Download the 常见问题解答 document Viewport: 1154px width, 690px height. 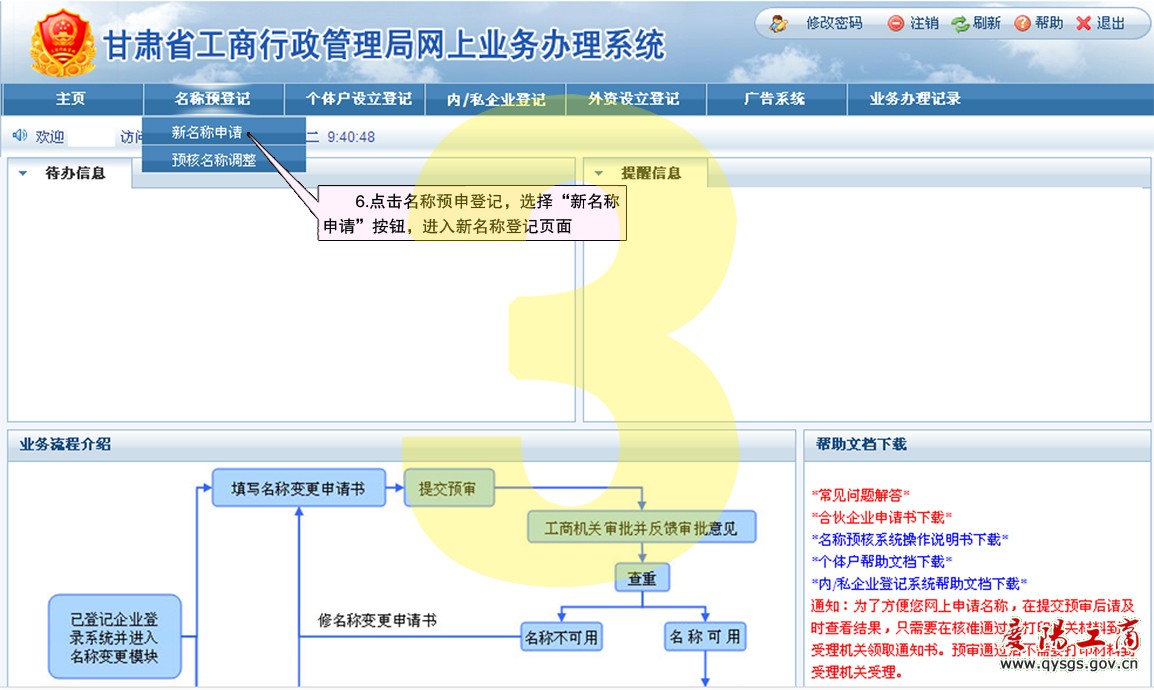861,494
